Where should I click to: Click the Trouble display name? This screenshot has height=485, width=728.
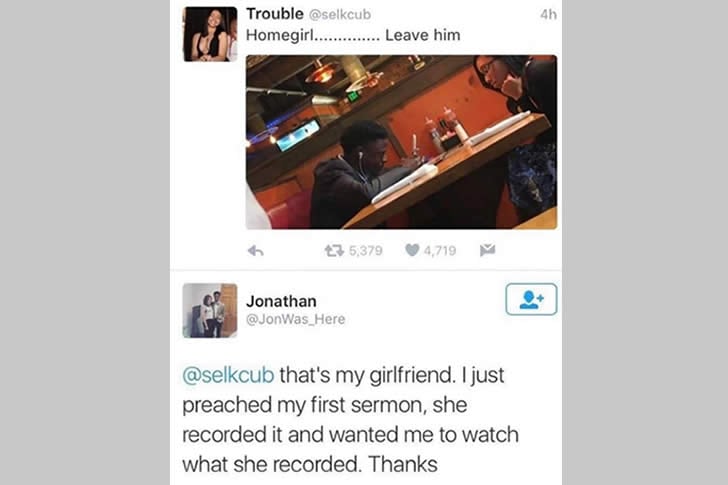(274, 14)
